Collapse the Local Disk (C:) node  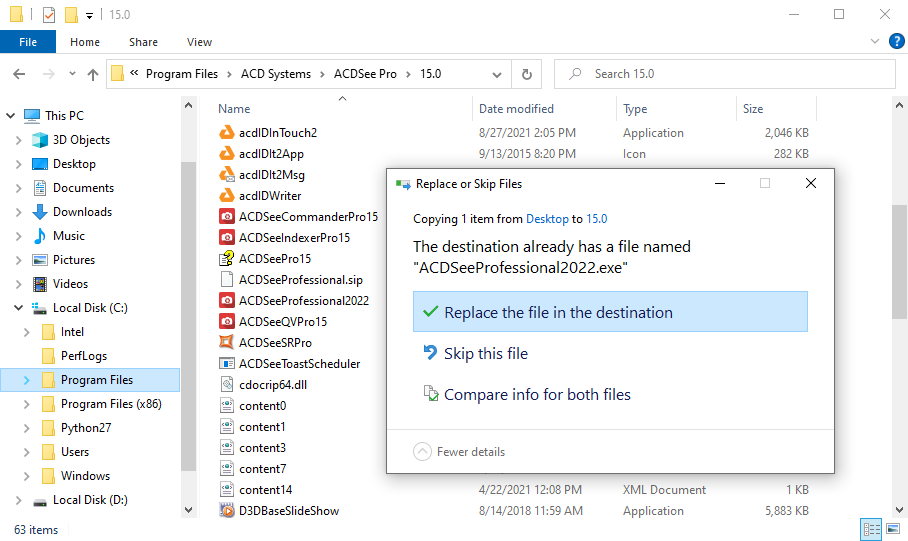click(x=19, y=308)
